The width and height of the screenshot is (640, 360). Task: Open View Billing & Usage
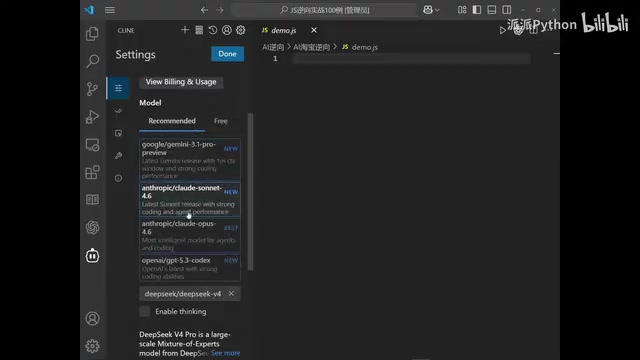[181, 82]
